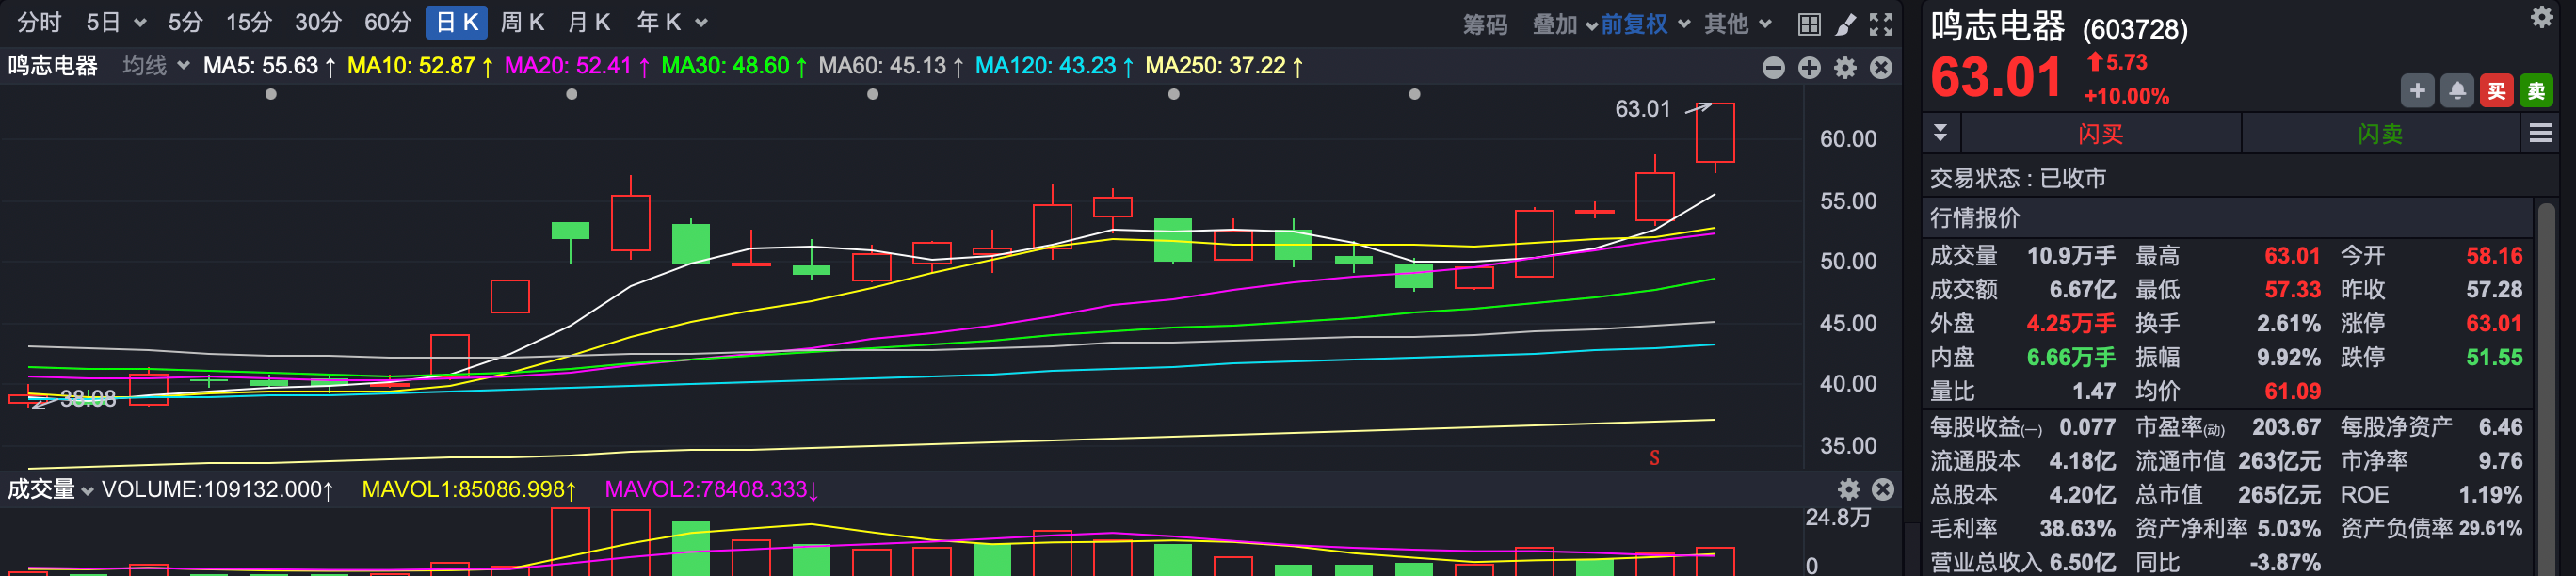Expand the 均线 indicator dropdown
This screenshot has width=2576, height=576.
156,66
